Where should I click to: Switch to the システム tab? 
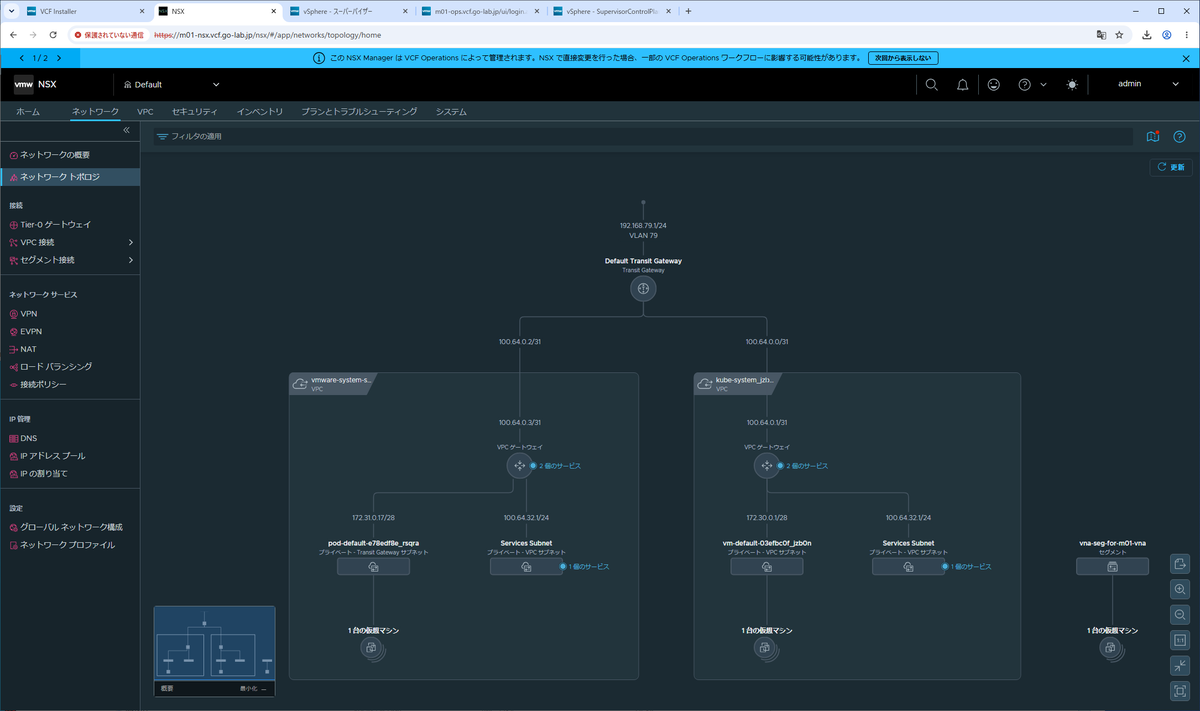[x=451, y=111]
